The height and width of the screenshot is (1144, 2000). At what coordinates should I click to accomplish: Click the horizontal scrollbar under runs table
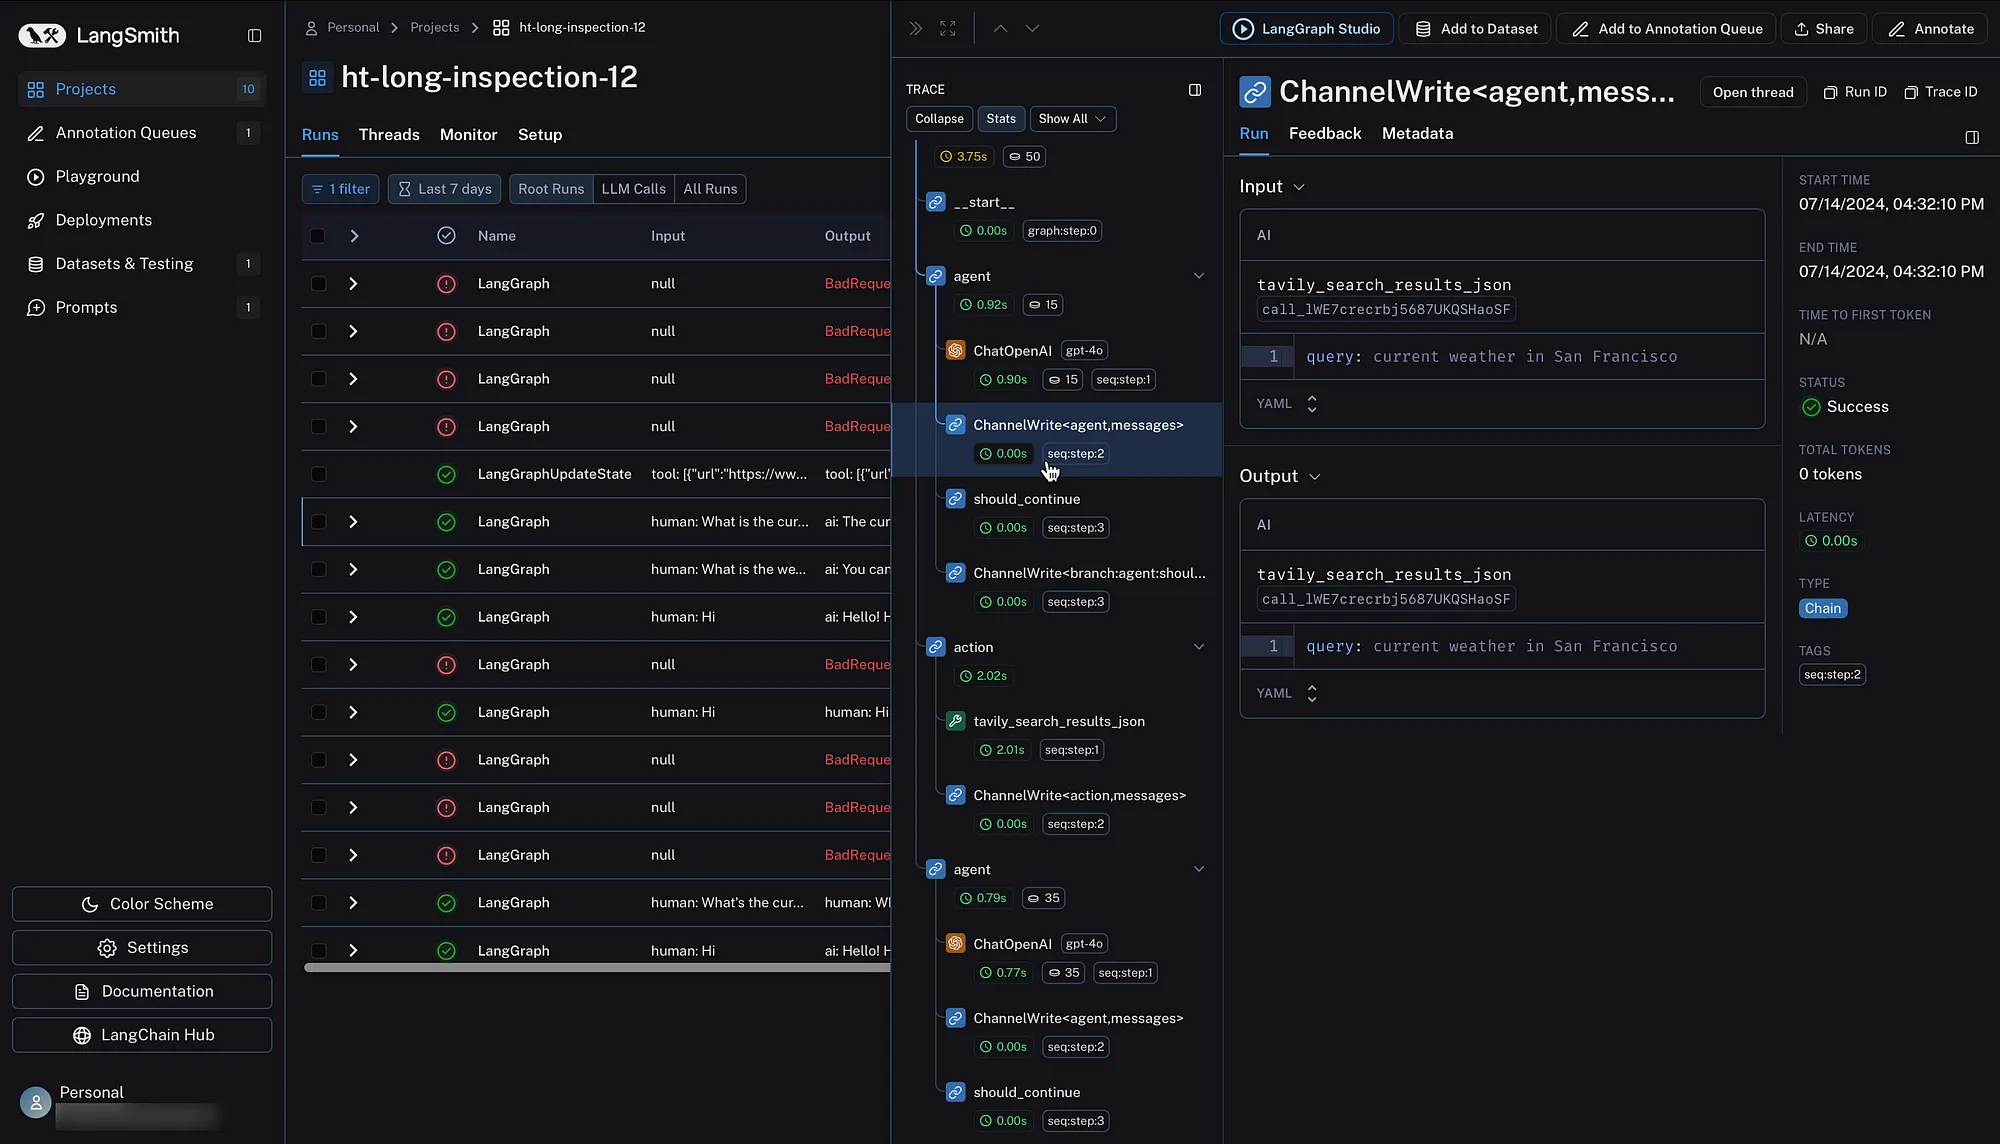597,968
